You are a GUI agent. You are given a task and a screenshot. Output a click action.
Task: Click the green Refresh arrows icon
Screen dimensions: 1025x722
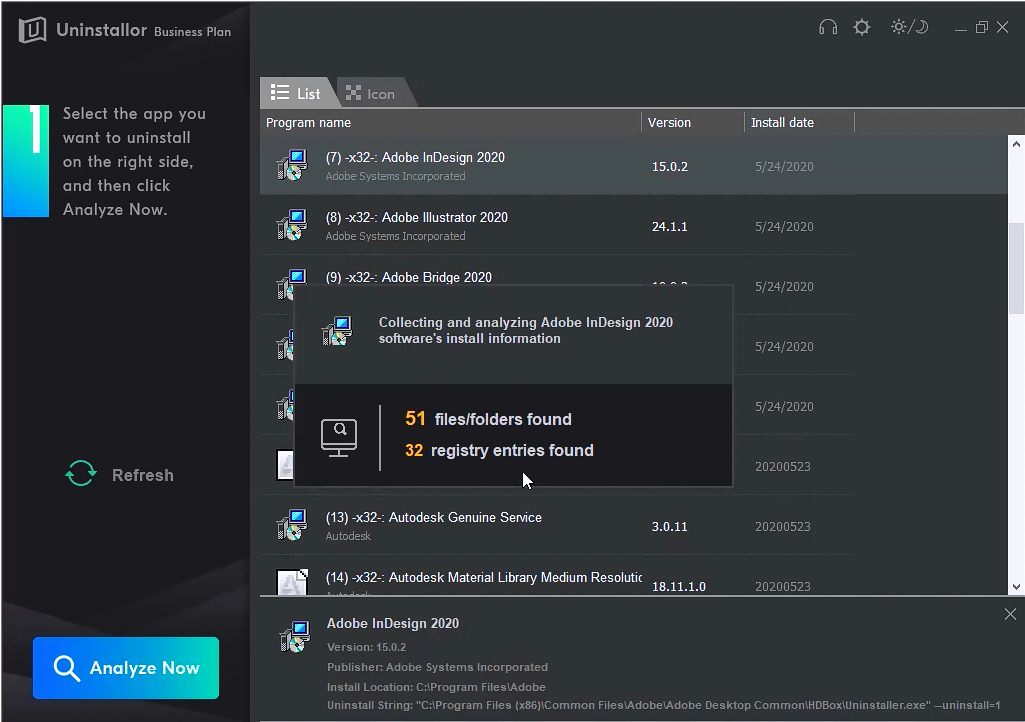[x=81, y=474]
